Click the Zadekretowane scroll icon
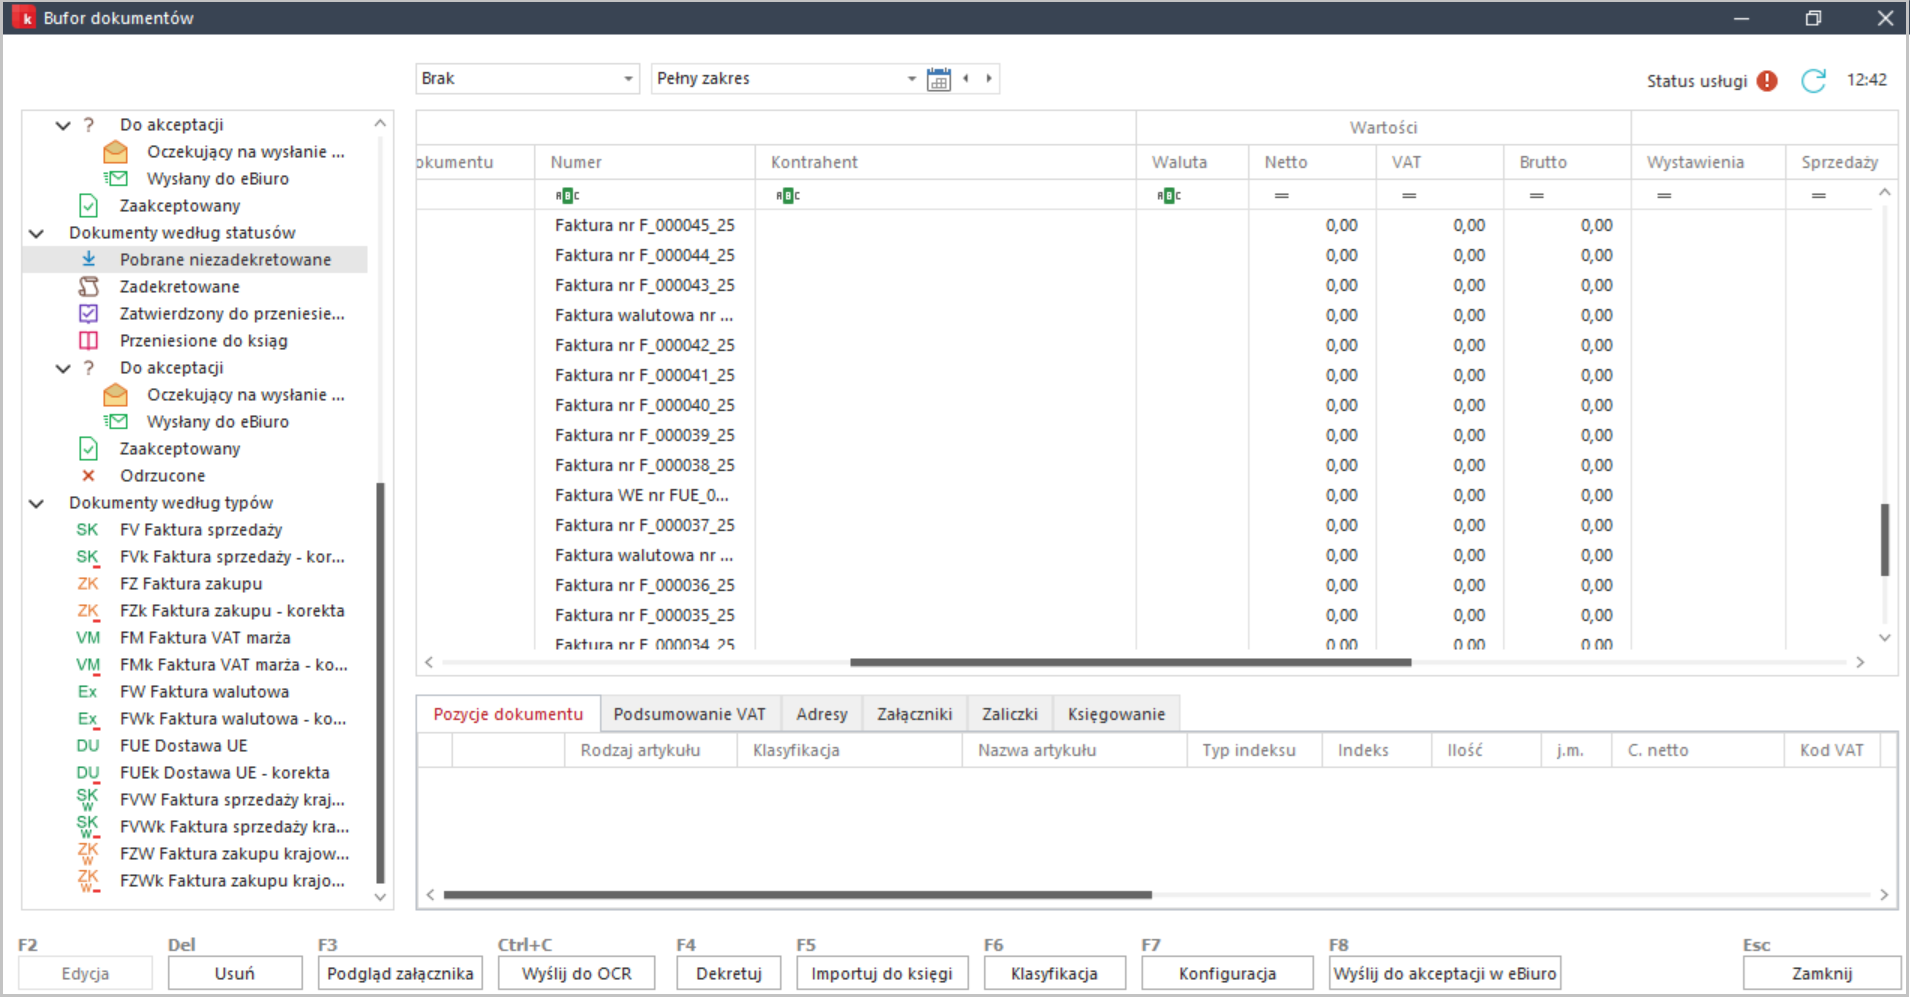Viewport: 1910px width, 998px height. tap(89, 286)
